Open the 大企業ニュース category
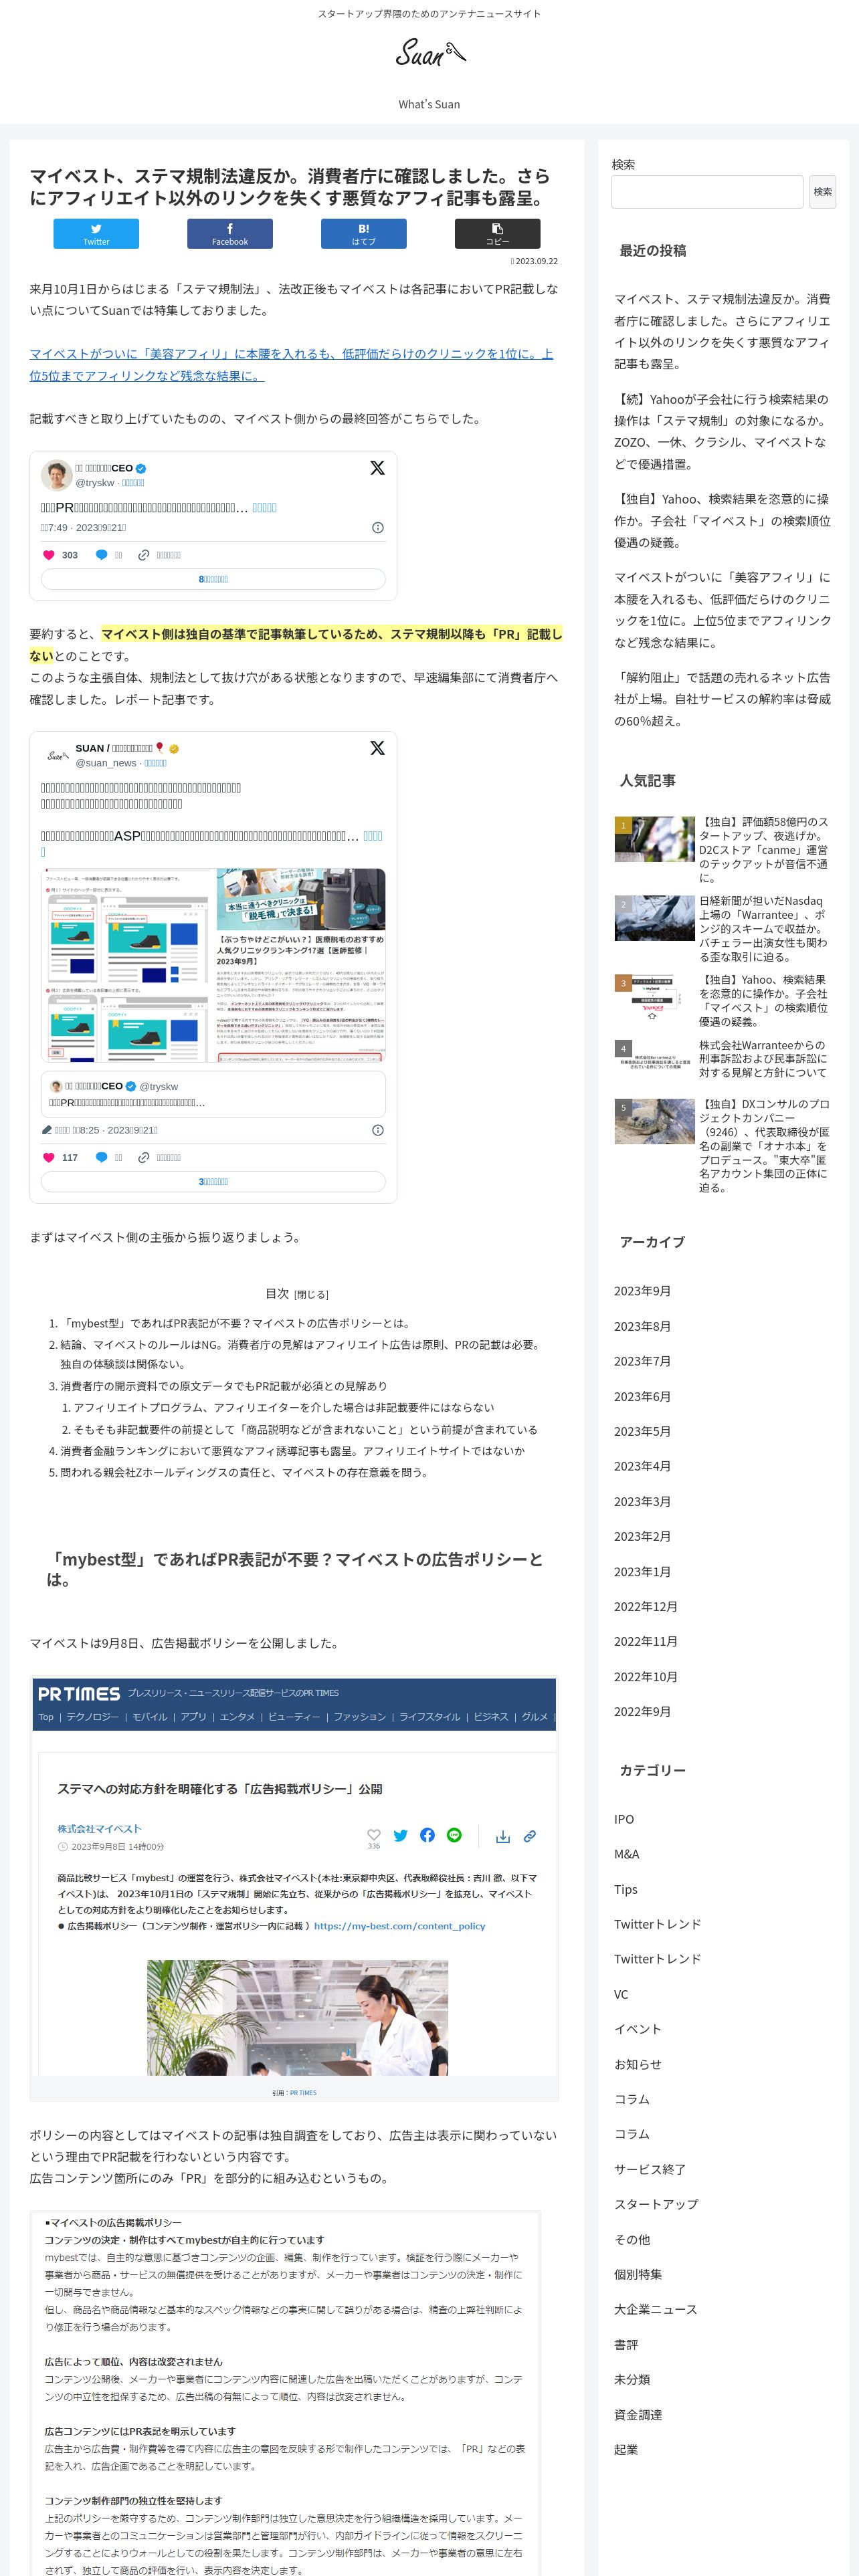Viewport: 859px width, 2576px height. [x=655, y=2309]
